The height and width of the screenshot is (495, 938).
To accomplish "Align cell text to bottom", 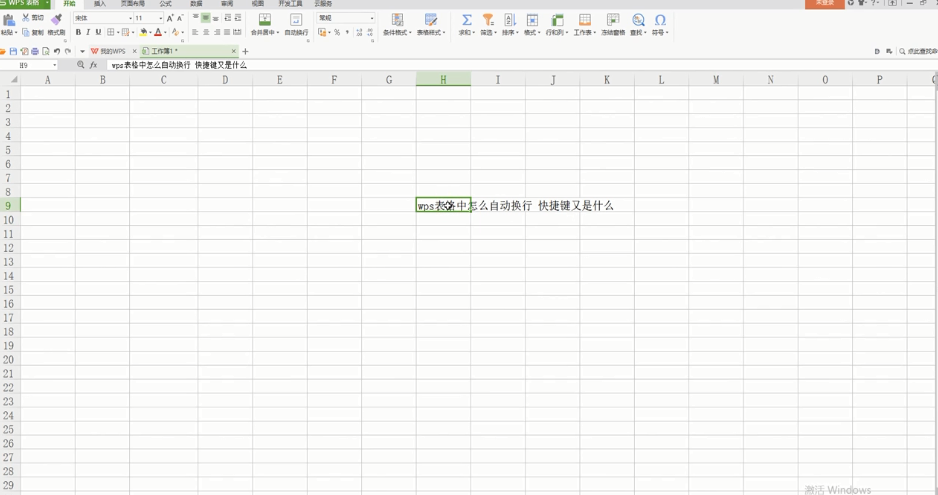I will pyautogui.click(x=216, y=19).
